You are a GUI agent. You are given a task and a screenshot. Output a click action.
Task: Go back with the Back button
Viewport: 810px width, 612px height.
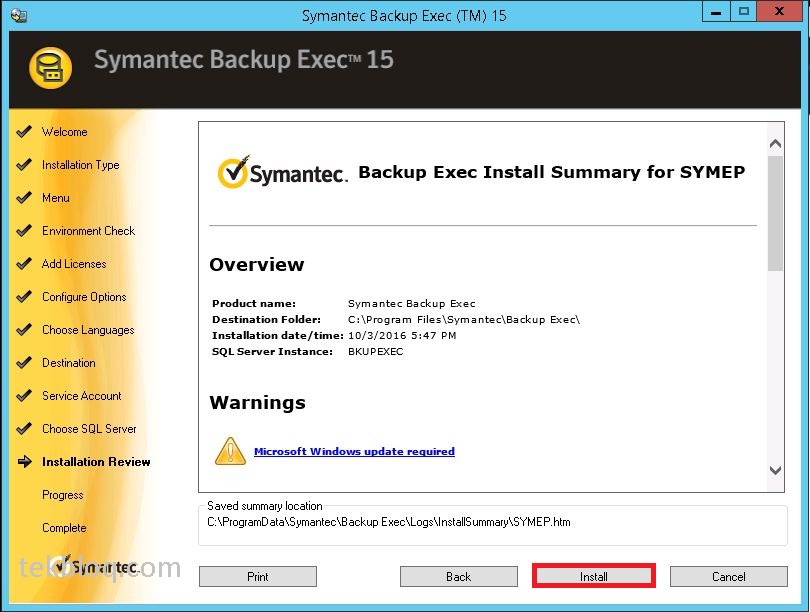pyautogui.click(x=458, y=576)
